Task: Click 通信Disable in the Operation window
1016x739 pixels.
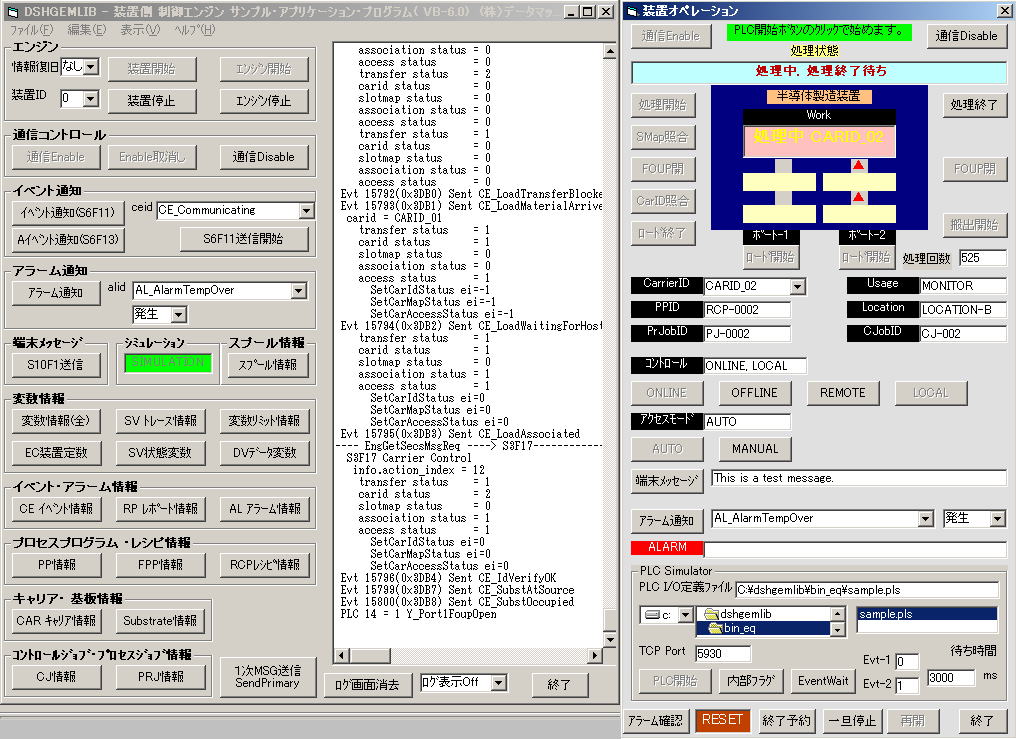Action: coord(966,36)
